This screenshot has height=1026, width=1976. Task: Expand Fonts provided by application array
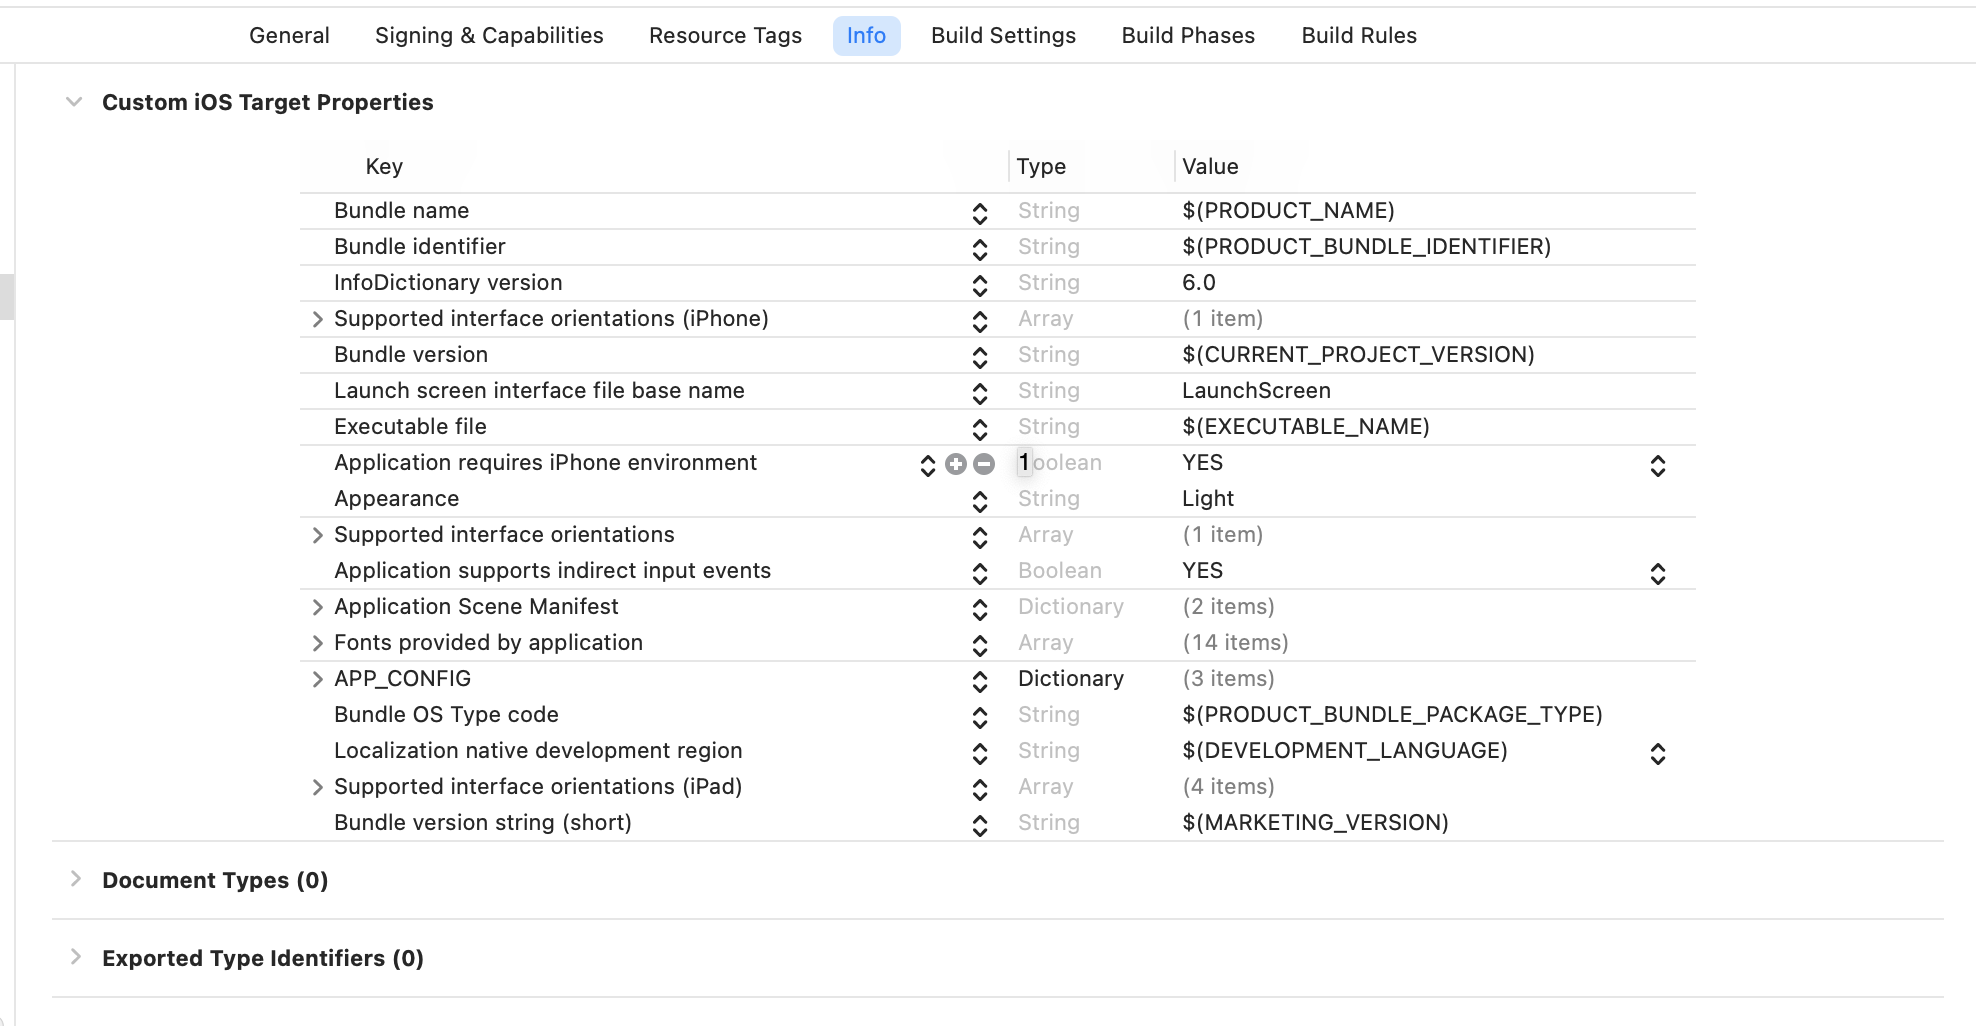coord(317,643)
